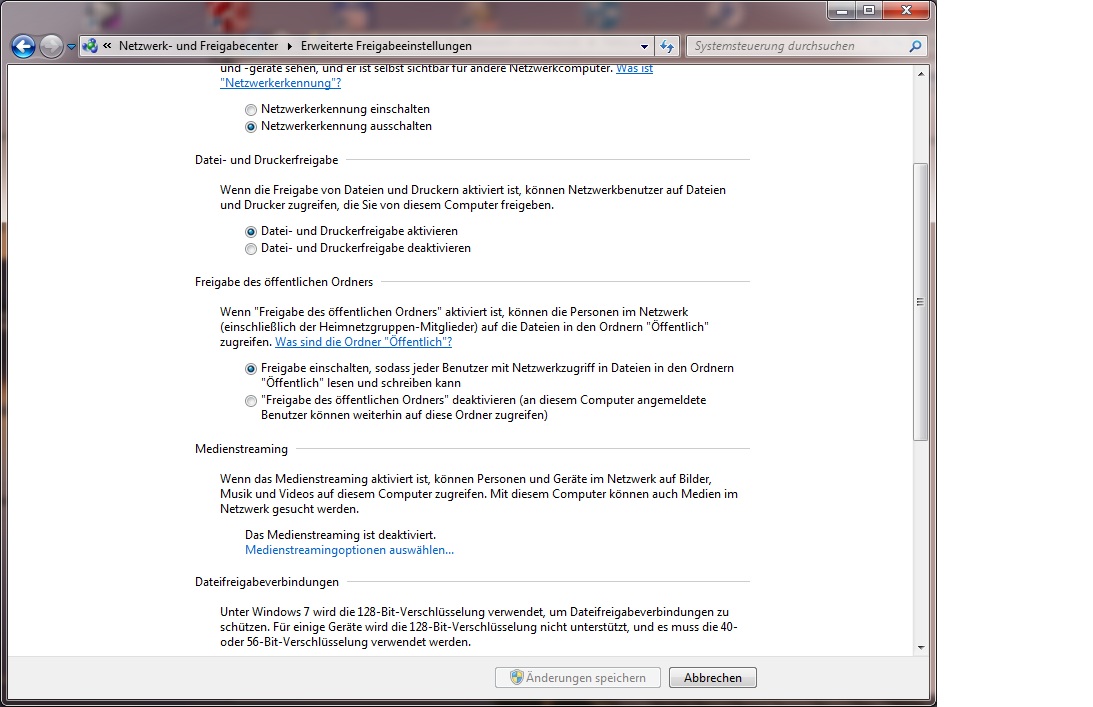Click the vertical scrollbar thumb
Image resolution: width=1093 pixels, height=707 pixels.
tap(921, 302)
